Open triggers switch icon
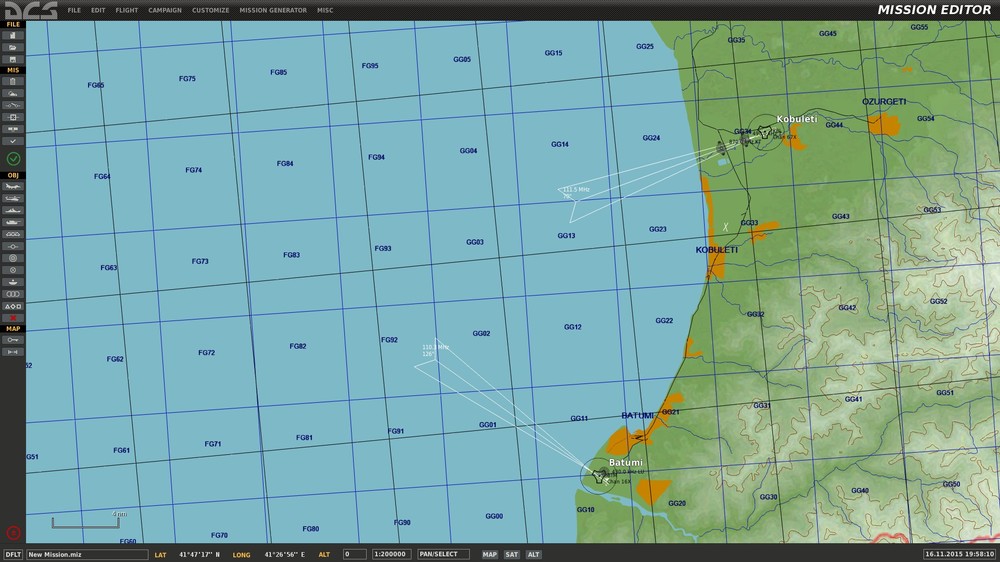This screenshot has height=562, width=1000. [13, 105]
